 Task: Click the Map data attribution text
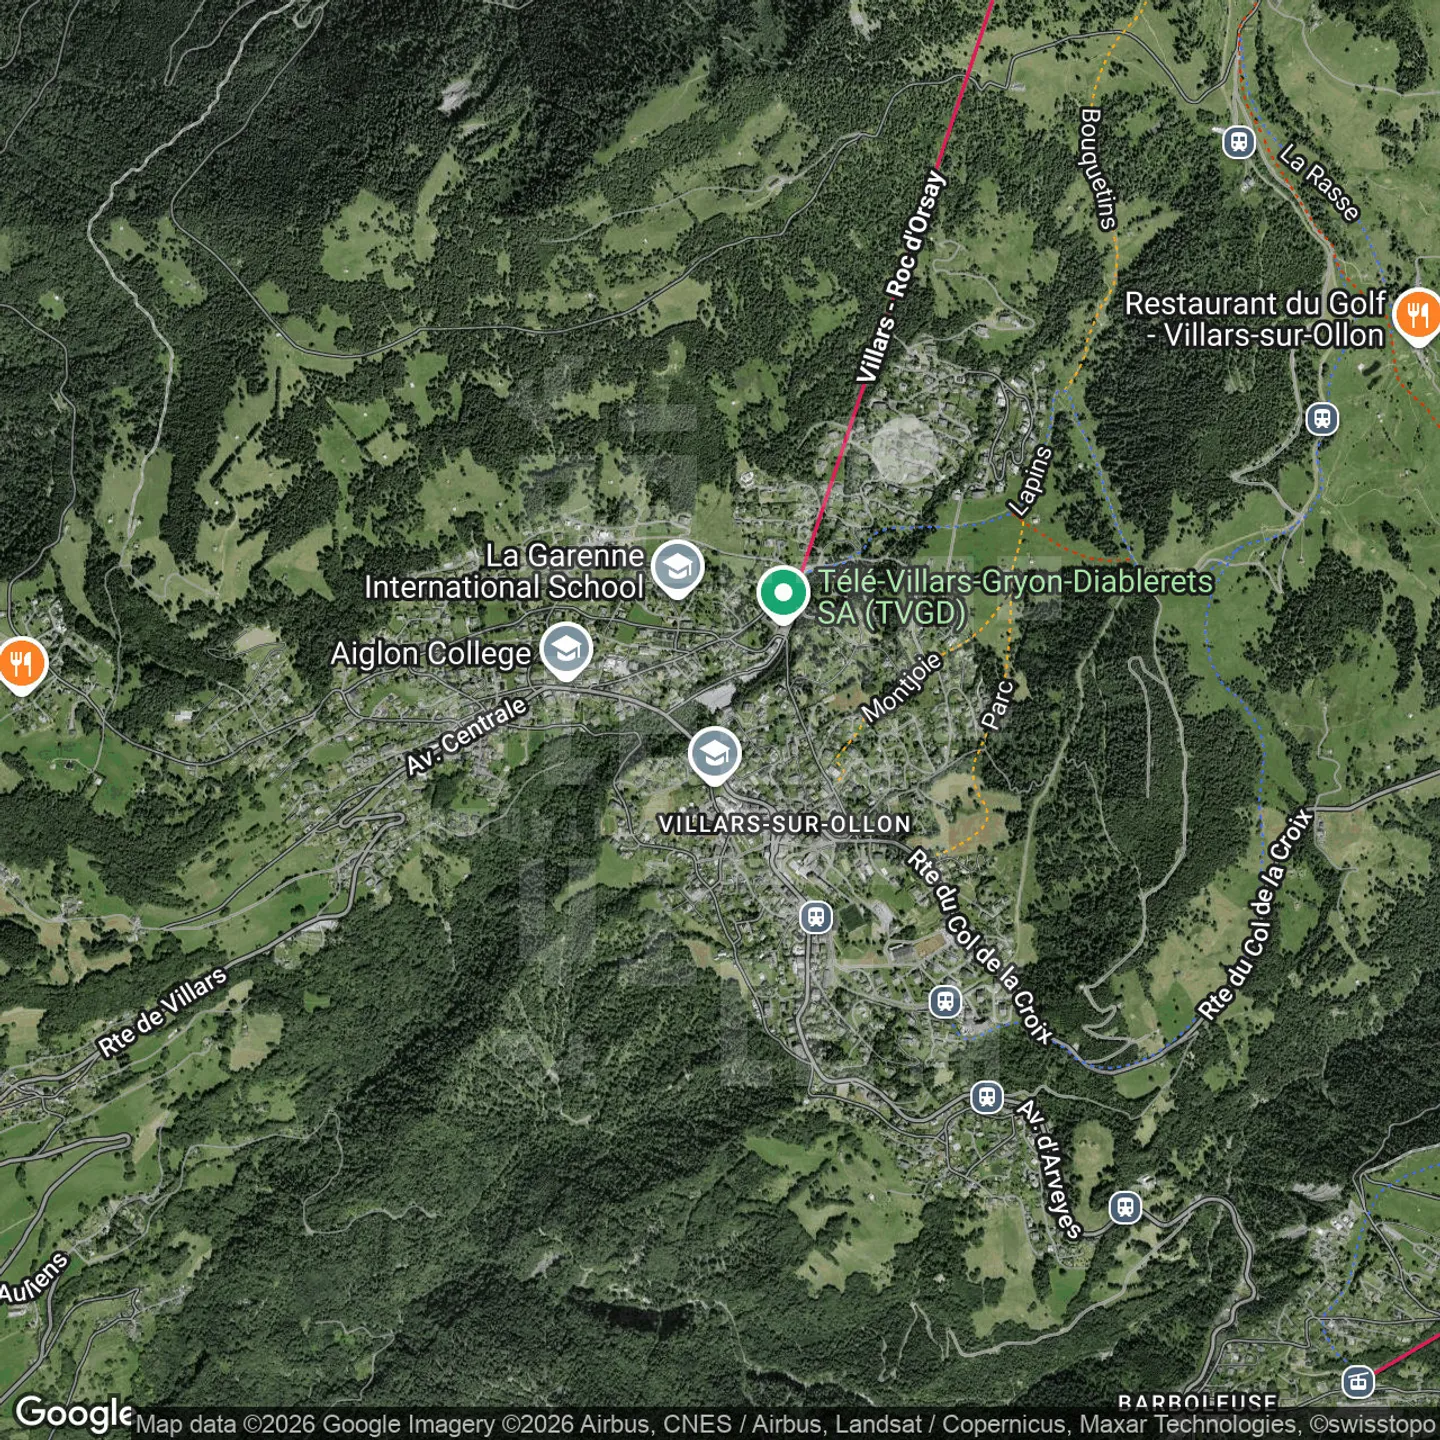point(786,1424)
